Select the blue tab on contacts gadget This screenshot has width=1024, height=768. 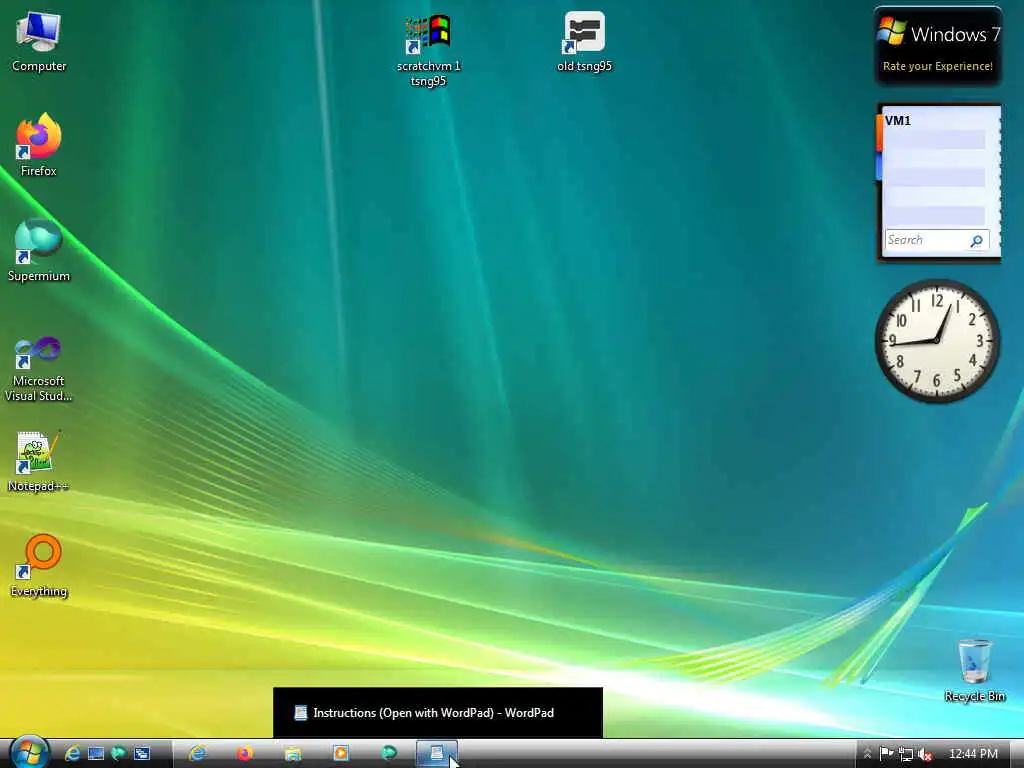point(879,167)
